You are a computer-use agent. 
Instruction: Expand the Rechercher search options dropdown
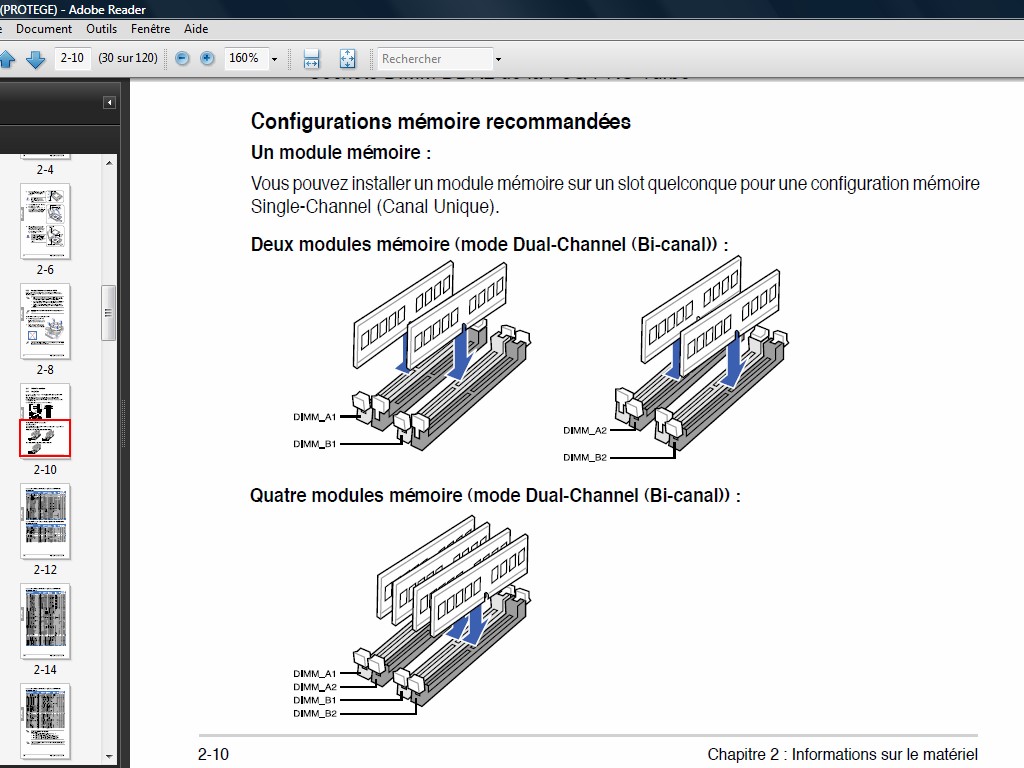(498, 59)
